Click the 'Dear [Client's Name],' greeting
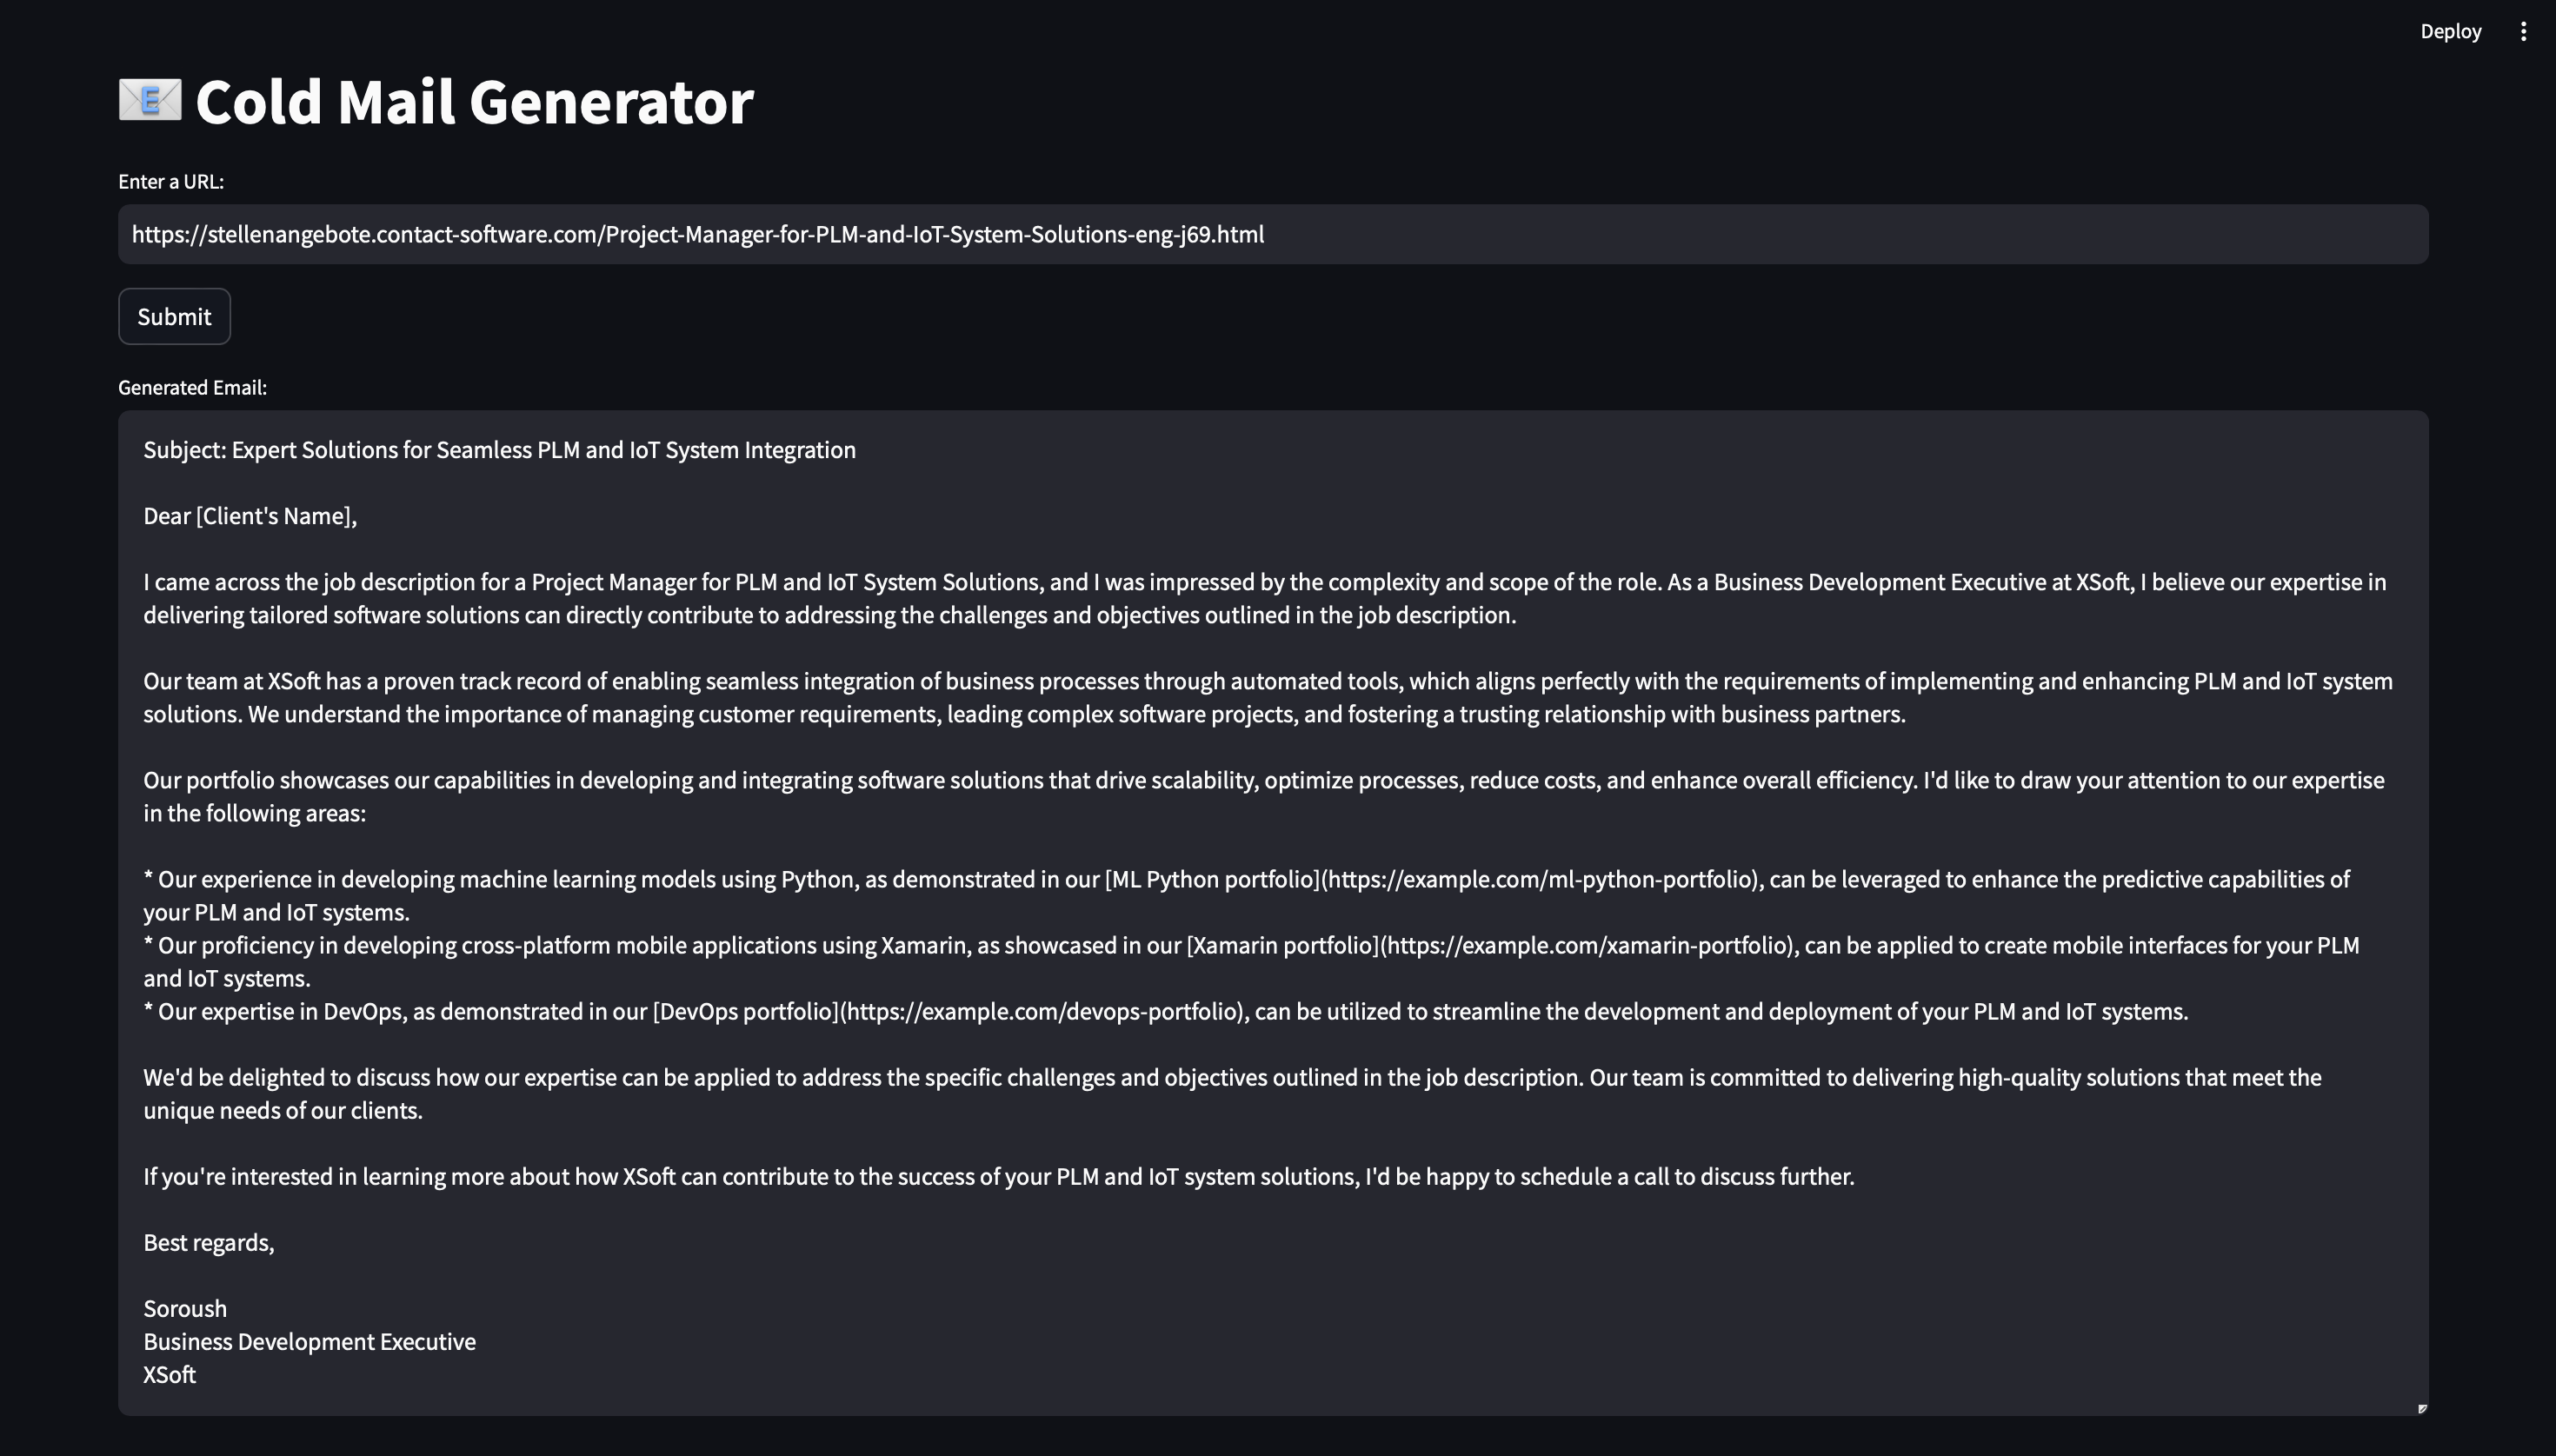Screen dimensions: 2556x1456 point(250,516)
